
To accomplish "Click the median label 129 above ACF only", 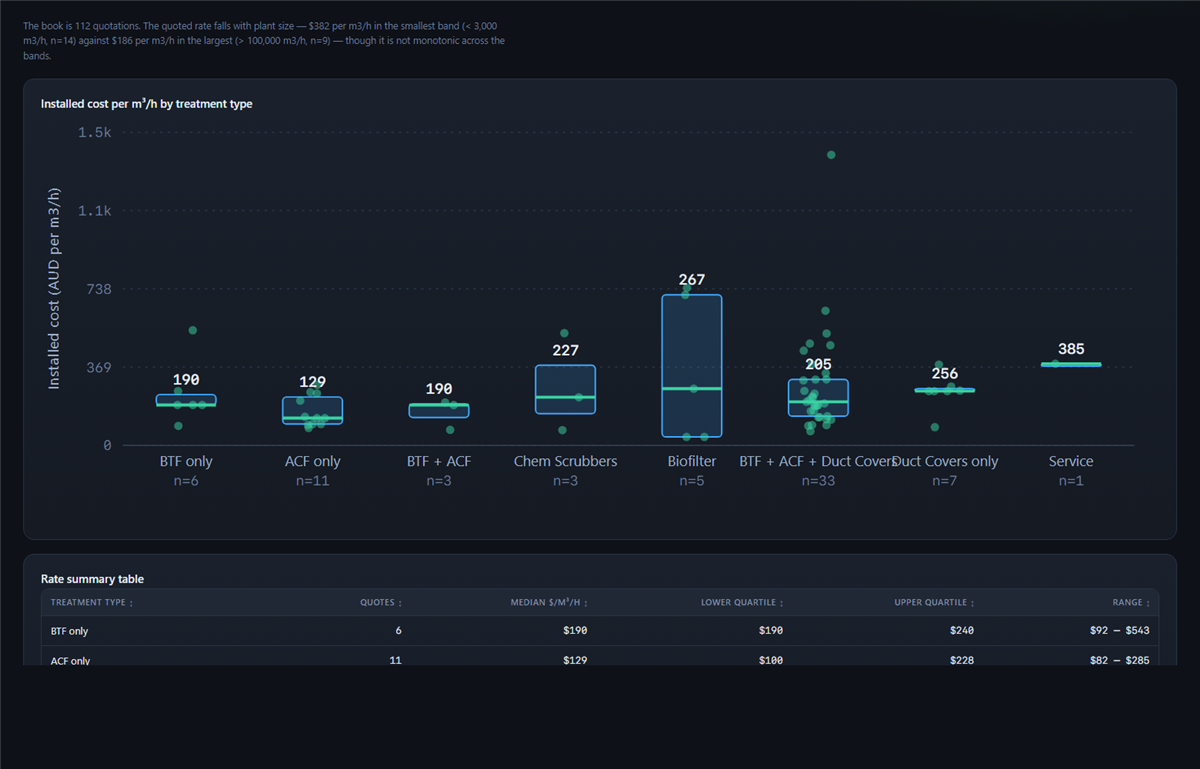I will point(313,382).
